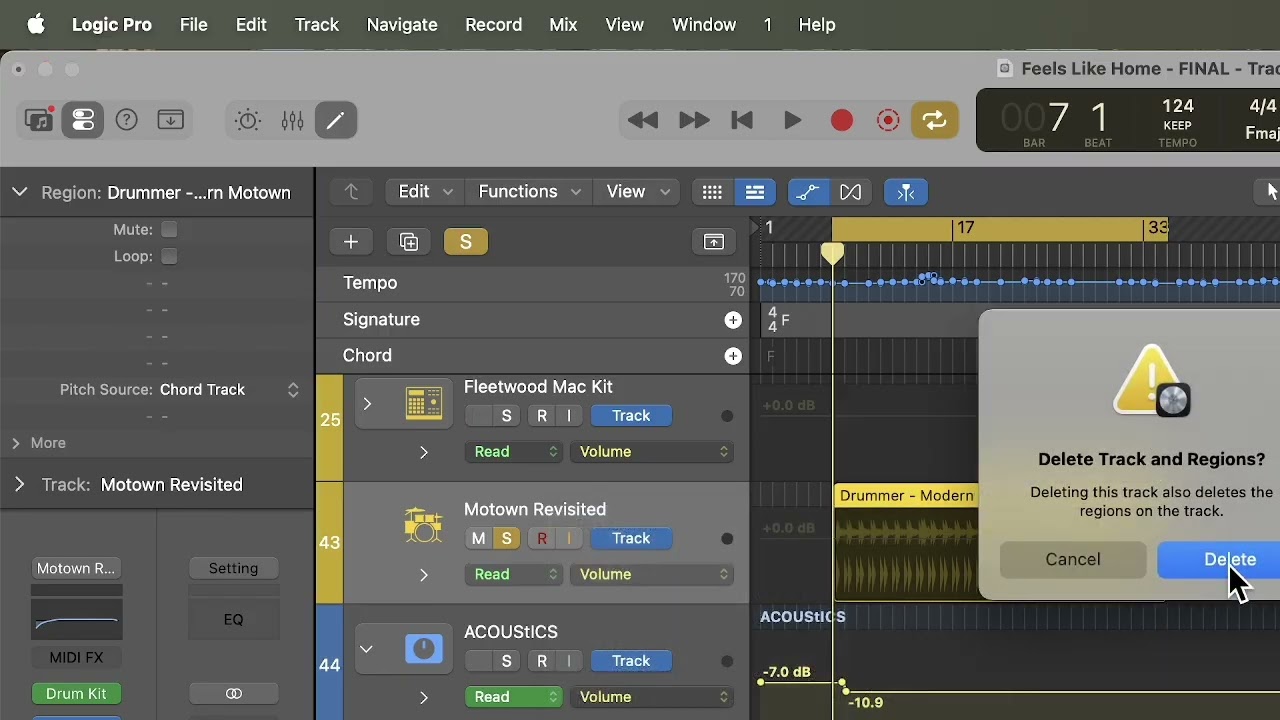1280x720 pixels.
Task: Click the Fast Forward transport button
Action: point(694,121)
